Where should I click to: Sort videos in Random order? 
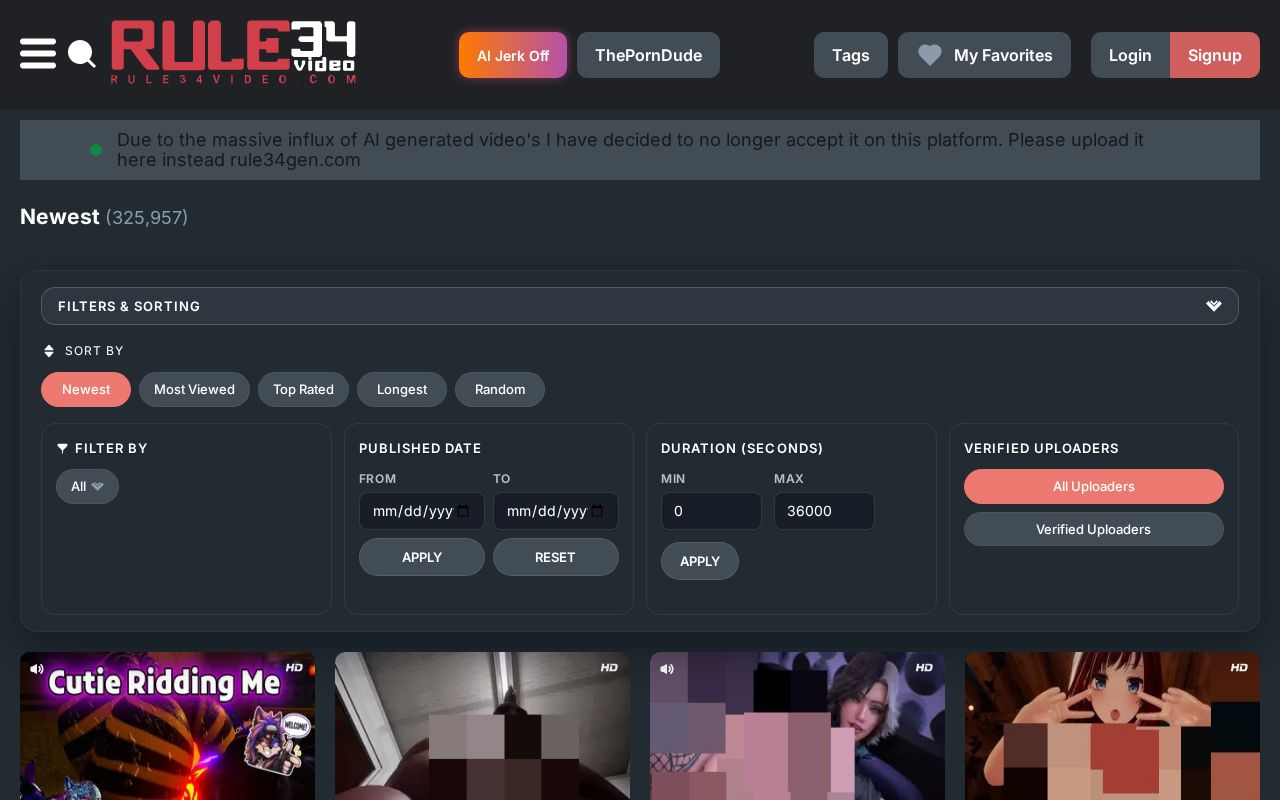500,390
